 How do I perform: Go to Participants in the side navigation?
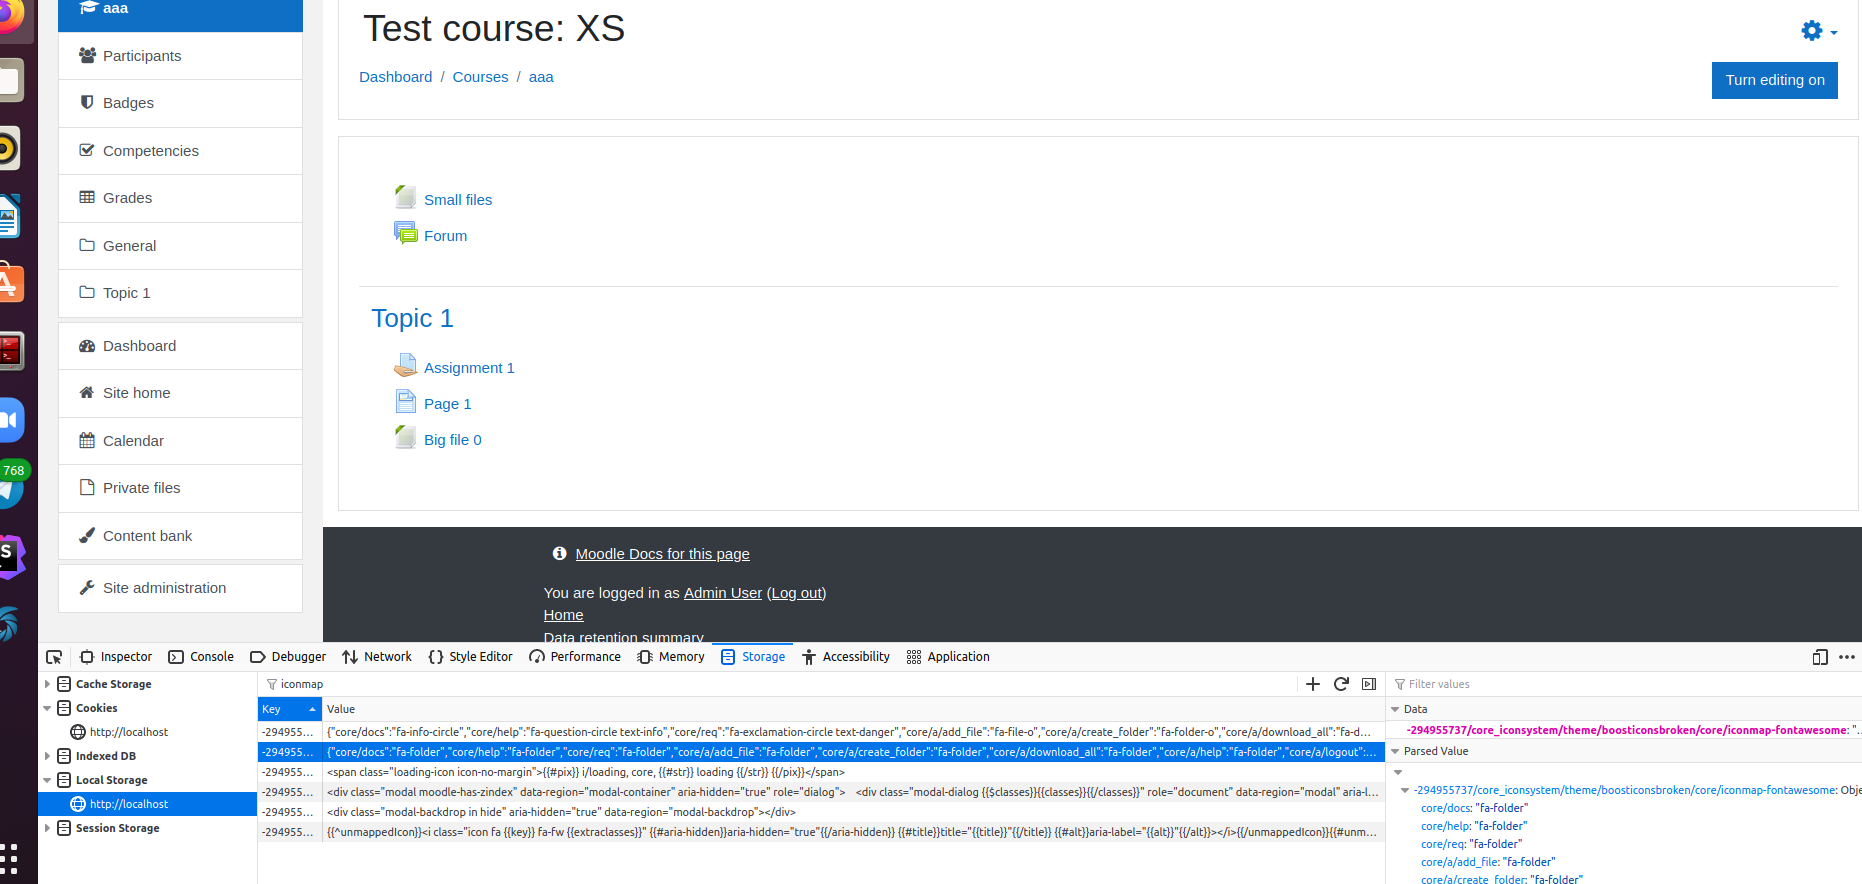(180, 56)
